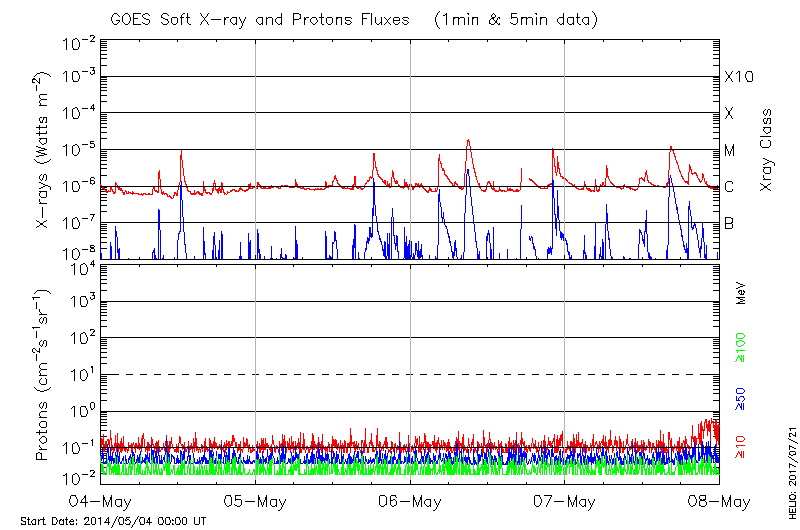This screenshot has width=800, height=530.
Task: Click the 'Protons' y-axis title
Action: (45, 373)
